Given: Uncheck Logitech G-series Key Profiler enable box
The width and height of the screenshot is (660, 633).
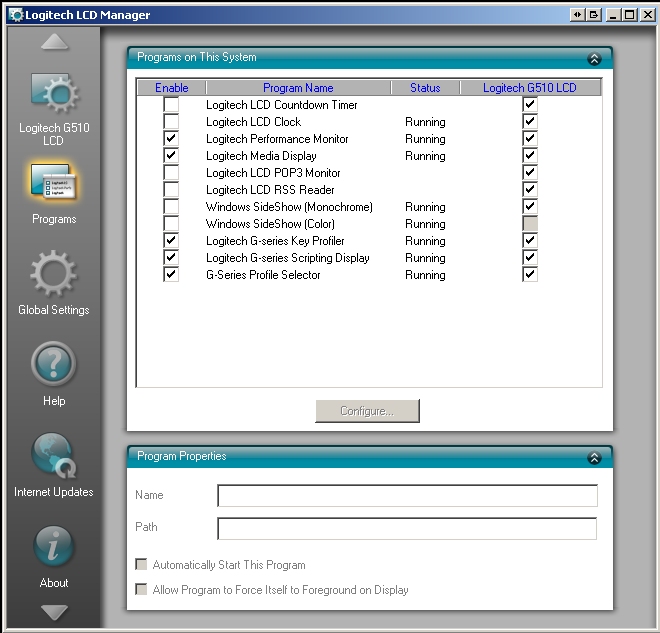Looking at the screenshot, I should 171,240.
